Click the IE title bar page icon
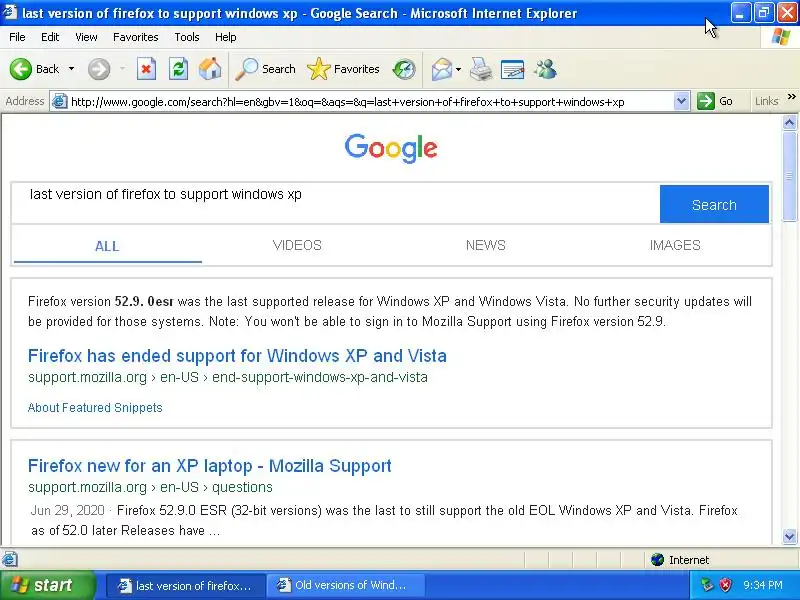This screenshot has width=800, height=600. pyautogui.click(x=10, y=12)
